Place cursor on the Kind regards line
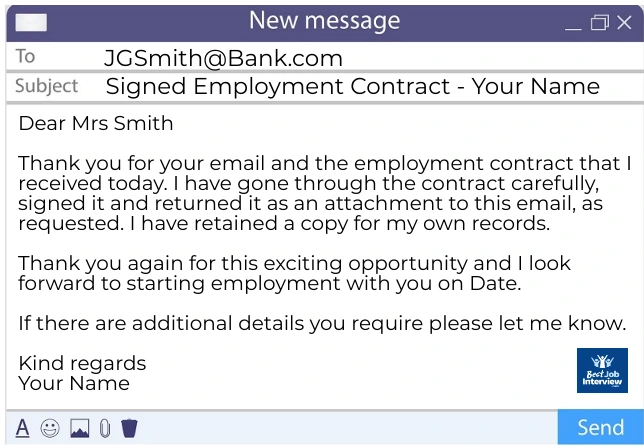The height and width of the screenshot is (448, 644). [x=82, y=363]
